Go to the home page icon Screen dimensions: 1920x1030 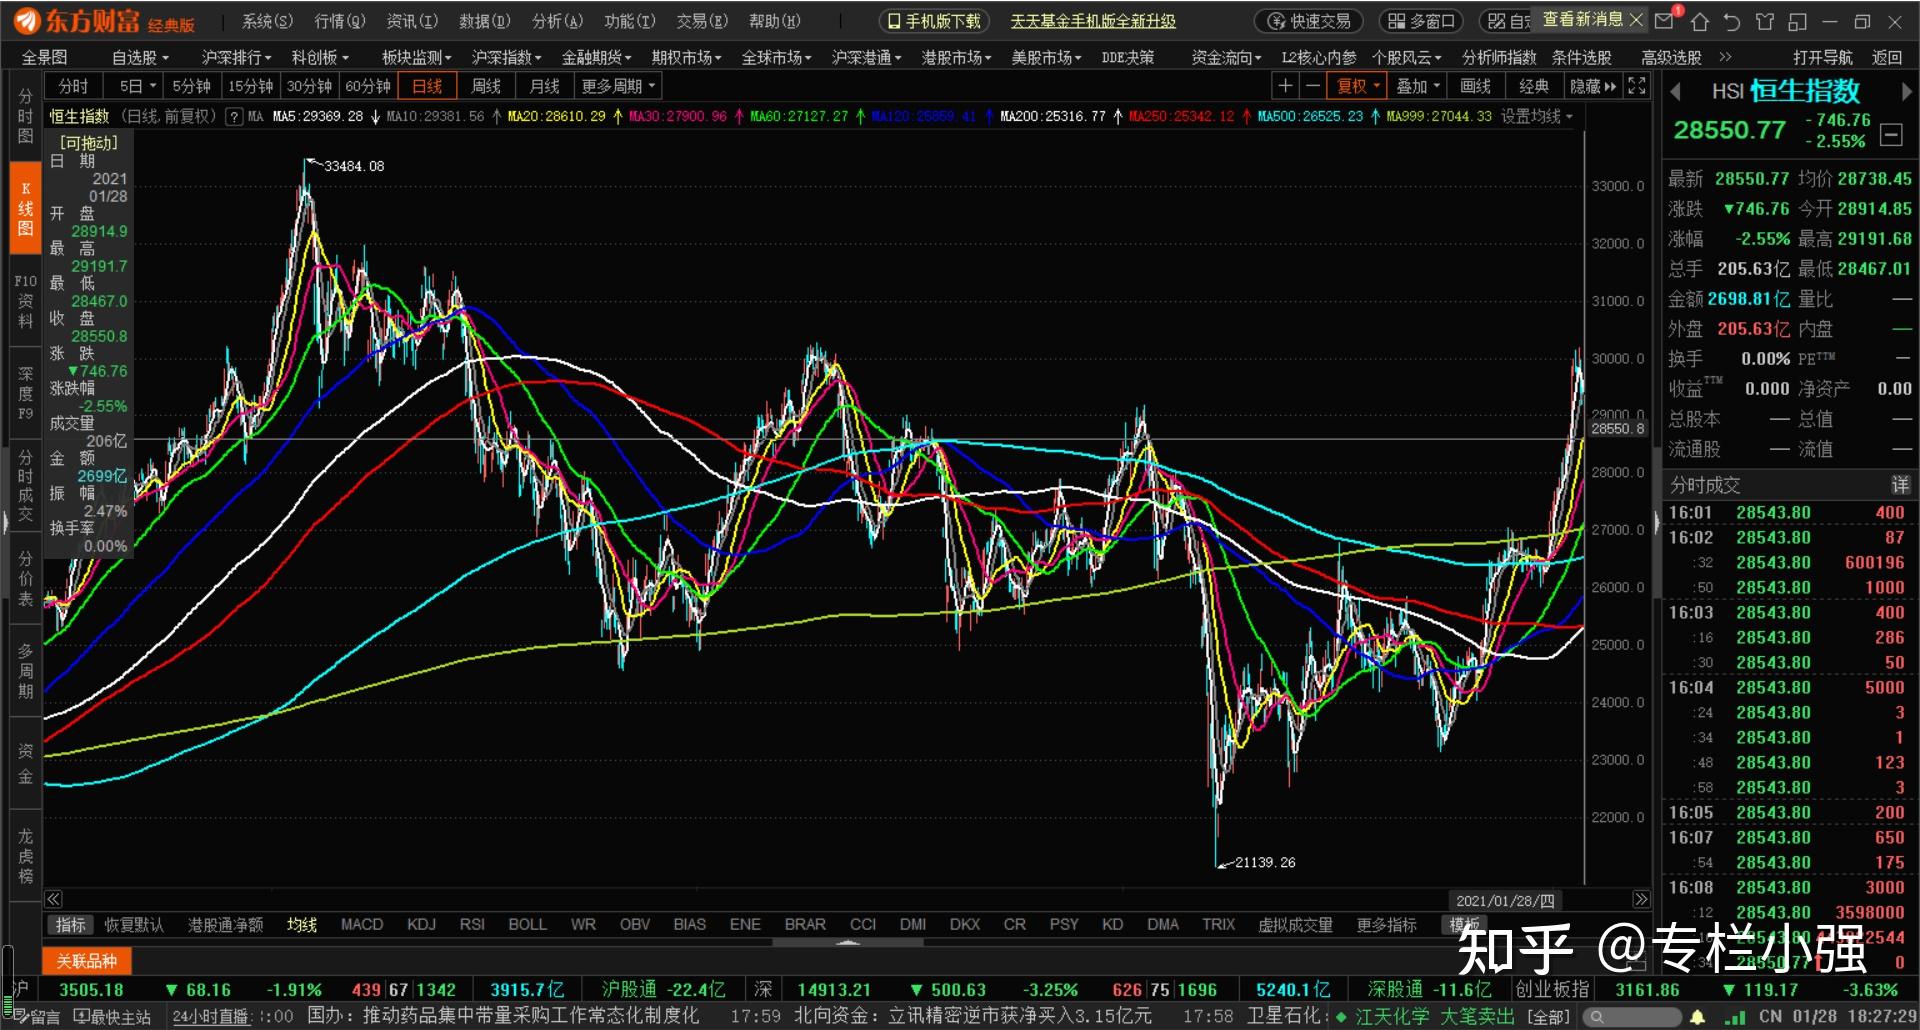point(1700,21)
